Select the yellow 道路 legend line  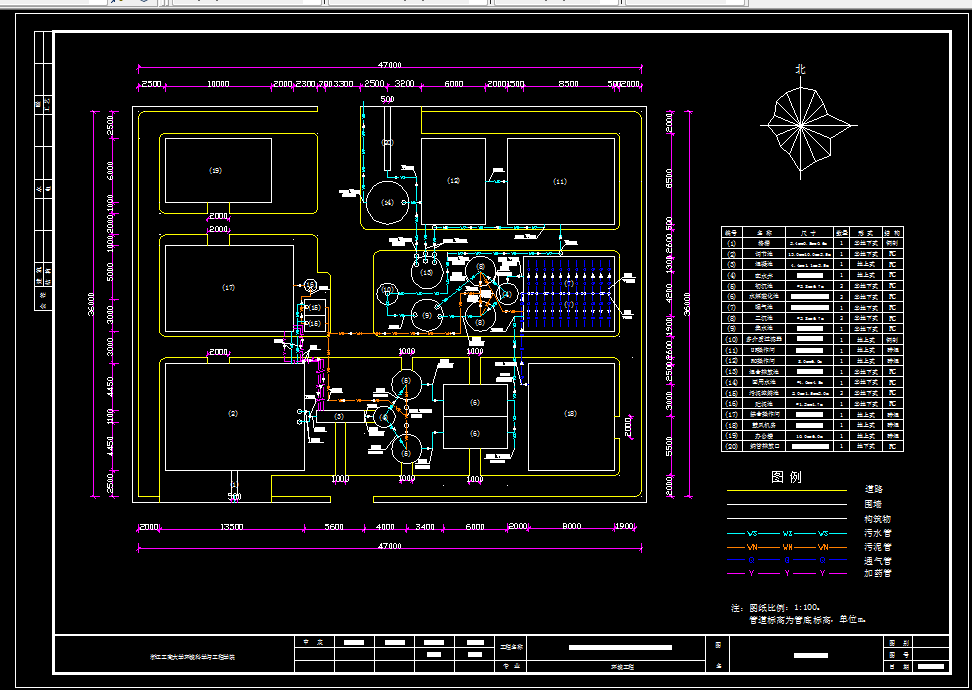(x=787, y=490)
